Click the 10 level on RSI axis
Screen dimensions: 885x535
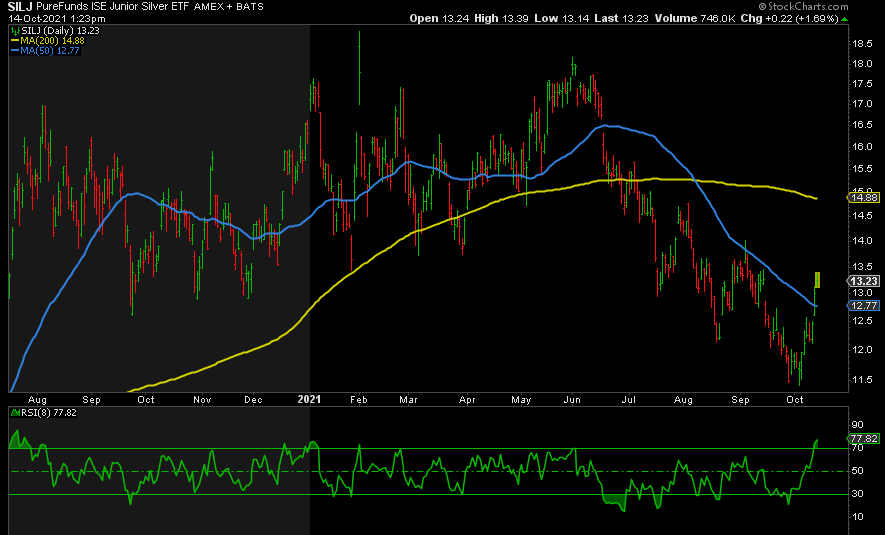[857, 517]
